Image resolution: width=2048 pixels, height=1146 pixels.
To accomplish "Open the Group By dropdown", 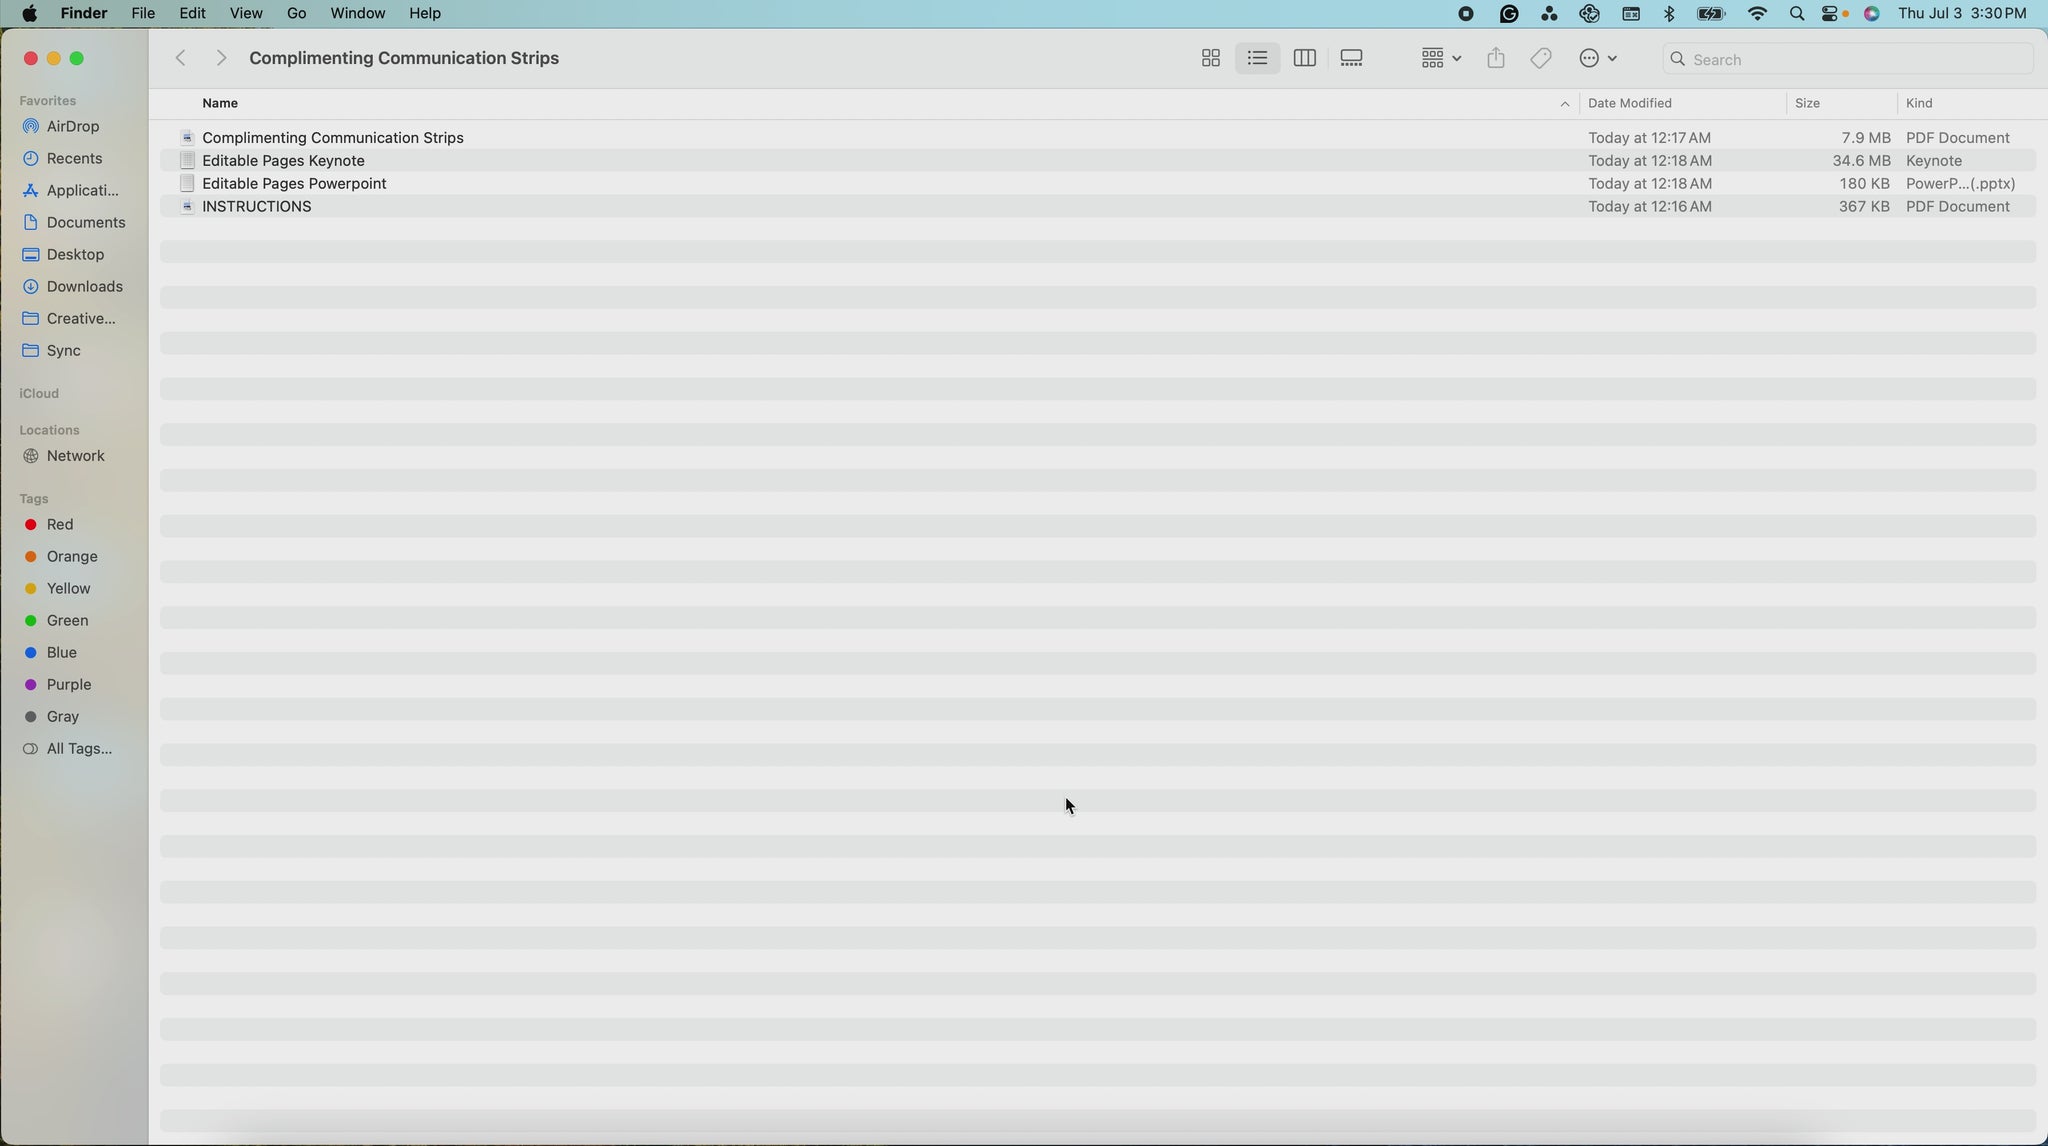I will tap(1440, 59).
